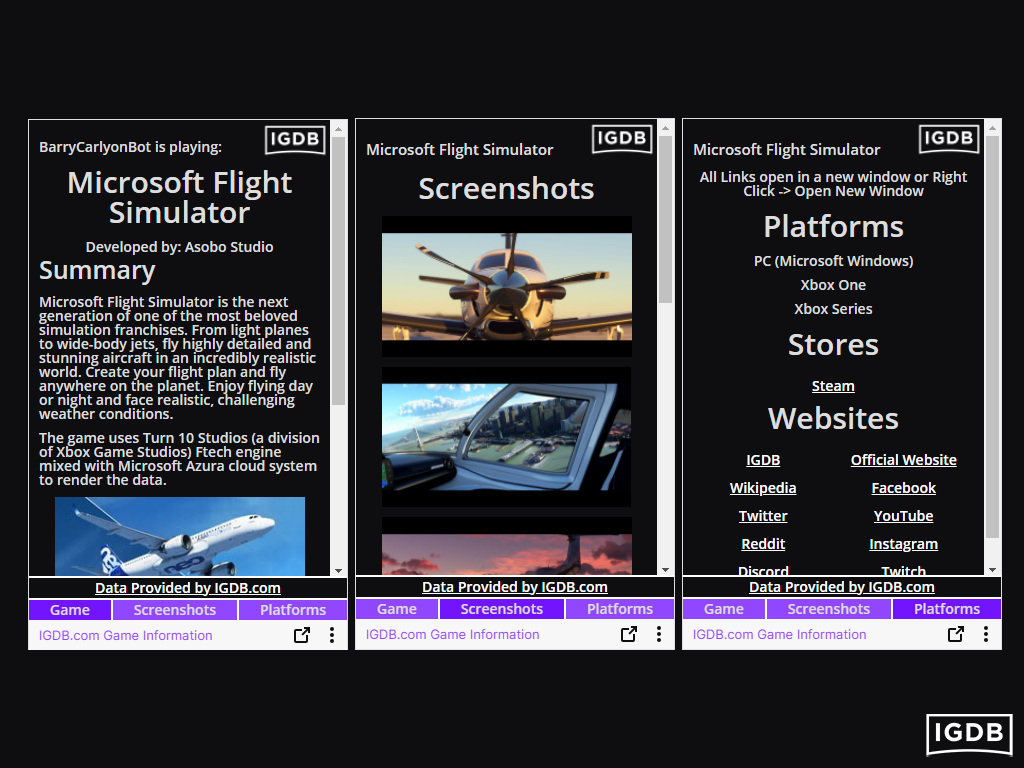Click the left panel vertical scrollbar thumb

[x=338, y=271]
